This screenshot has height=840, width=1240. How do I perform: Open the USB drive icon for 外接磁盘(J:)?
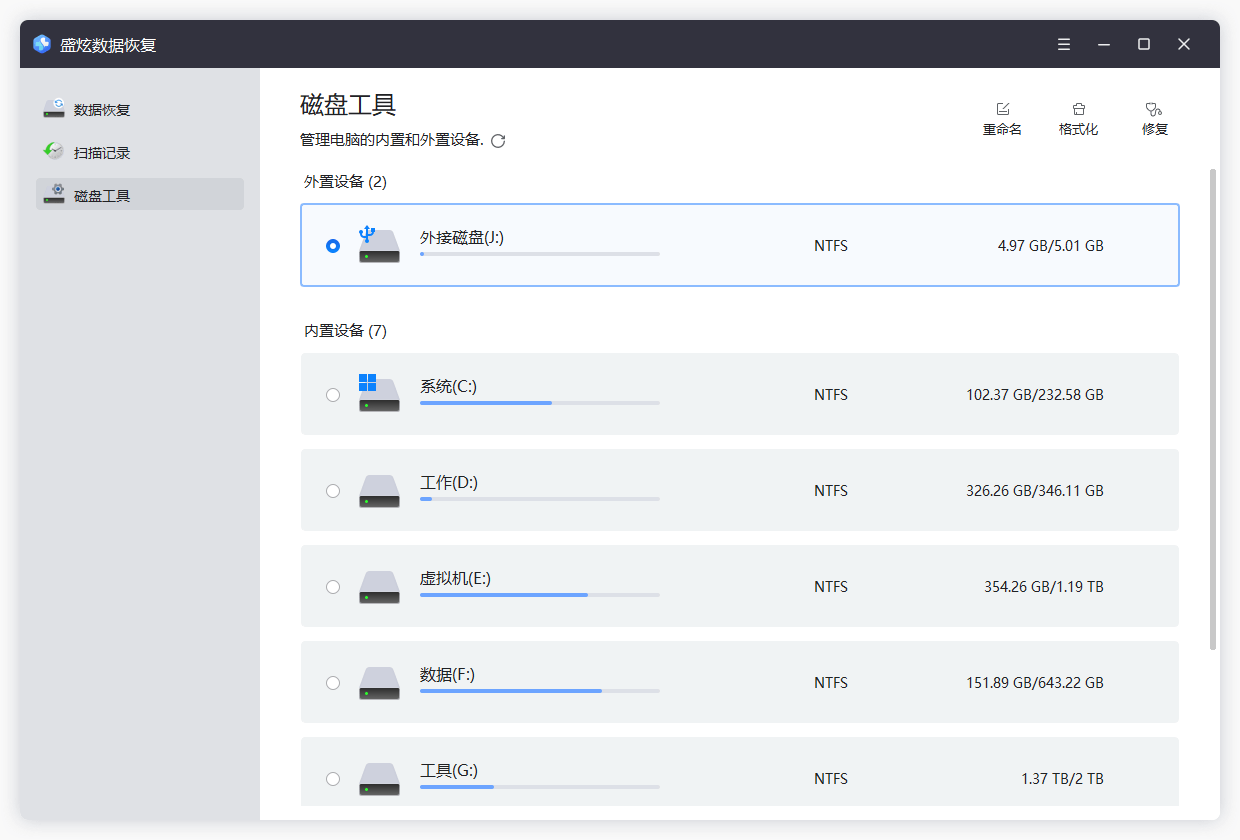(x=378, y=243)
